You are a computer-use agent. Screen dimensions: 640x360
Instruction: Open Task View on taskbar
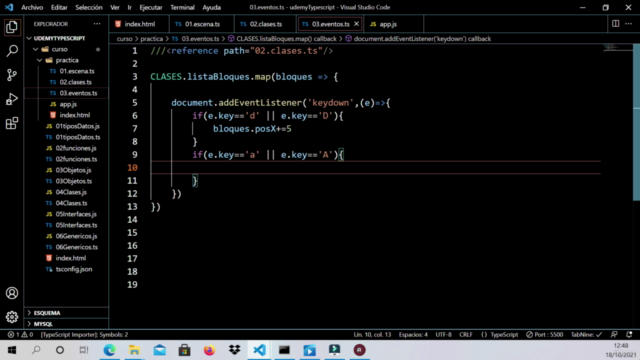click(84, 350)
